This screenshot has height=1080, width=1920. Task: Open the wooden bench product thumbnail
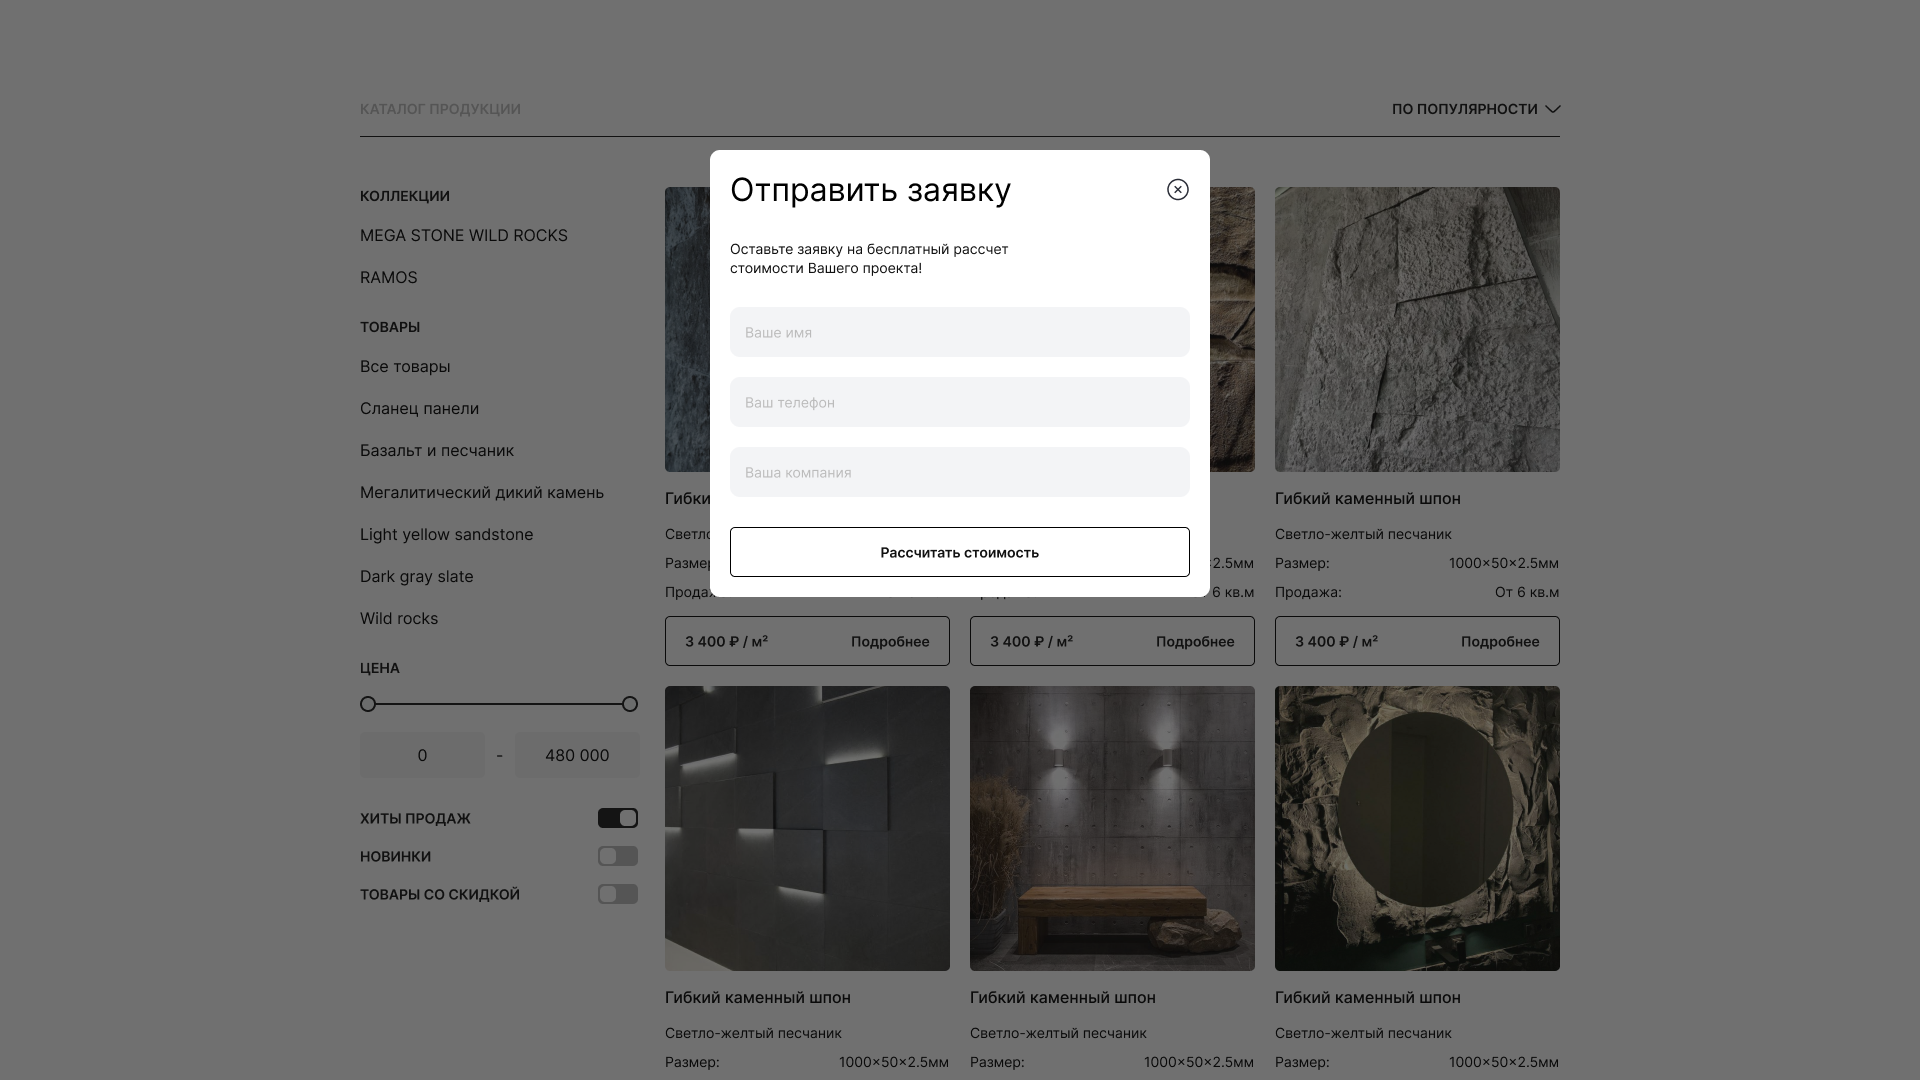pos(1111,828)
